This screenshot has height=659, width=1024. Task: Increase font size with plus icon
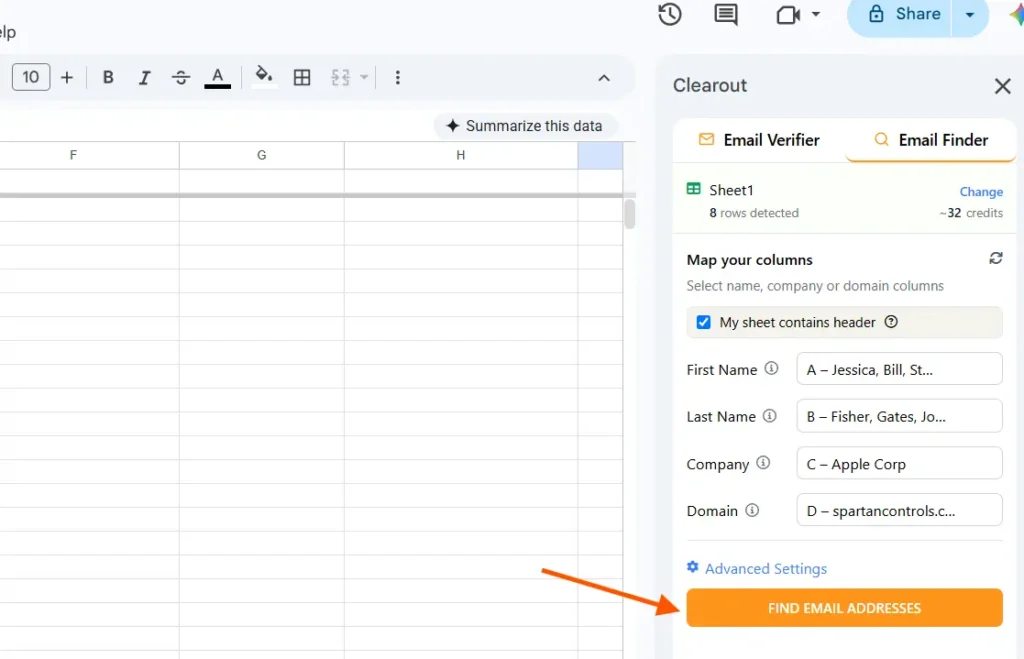[x=67, y=78]
